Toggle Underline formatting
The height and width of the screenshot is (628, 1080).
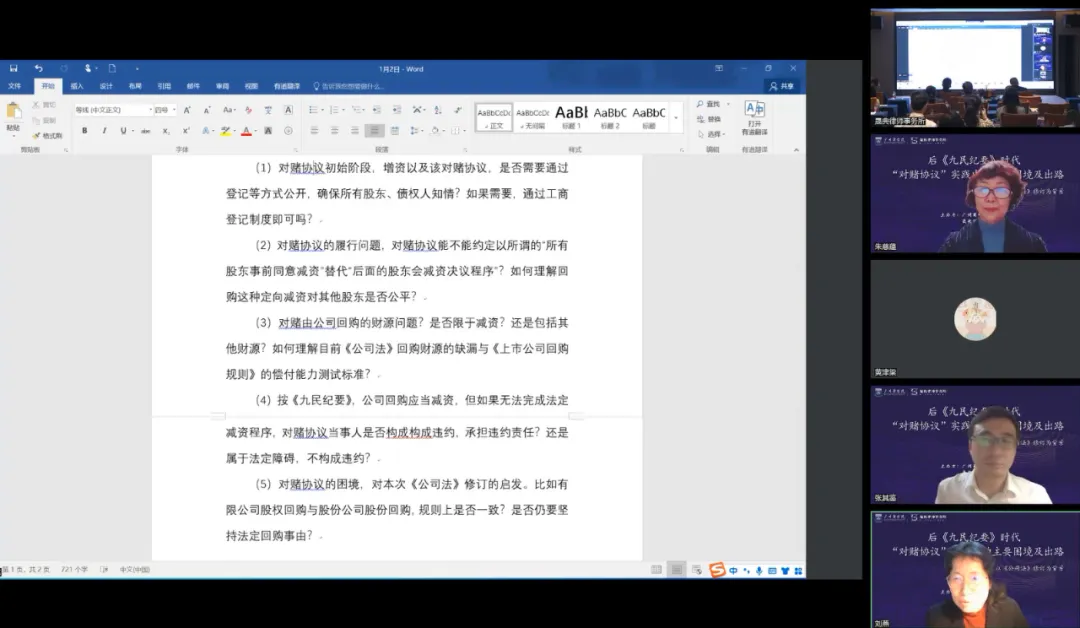(123, 130)
